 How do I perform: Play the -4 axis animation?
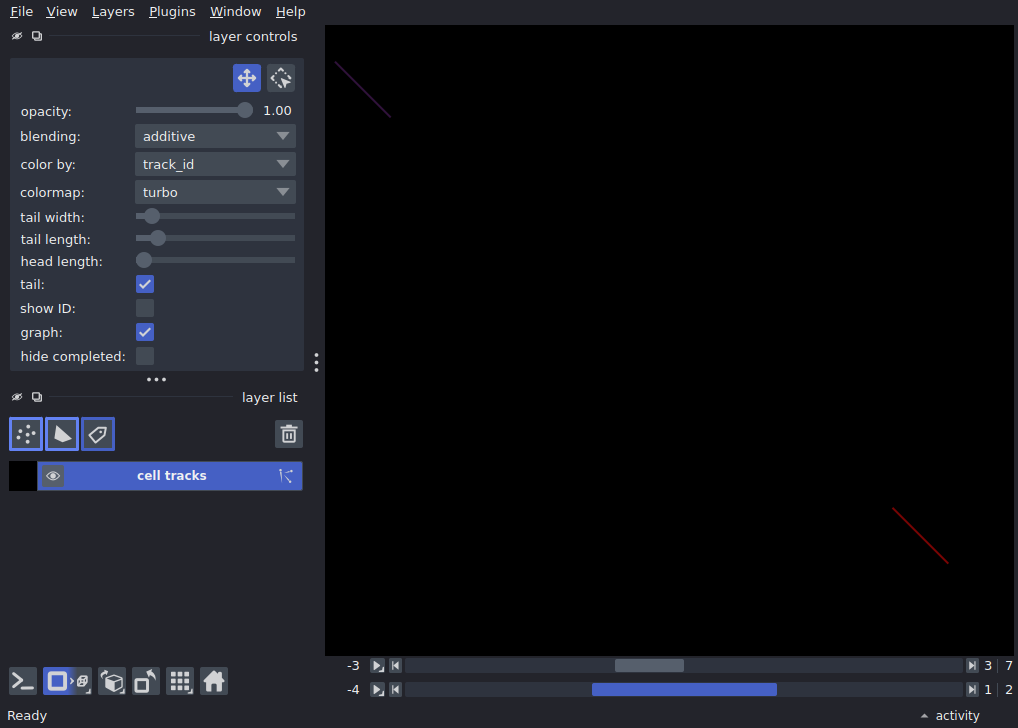[x=377, y=690]
